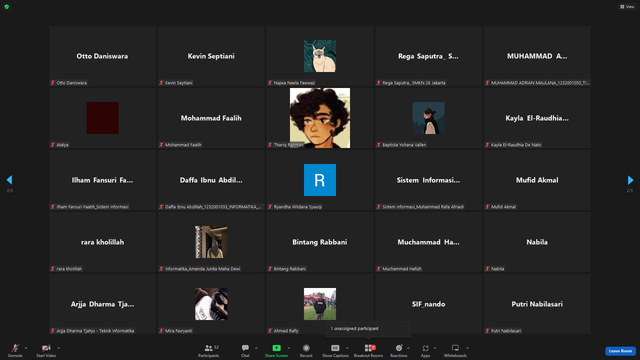The height and width of the screenshot is (360, 640).
Task: Click the green encryption shield icon
Action: click(x=7, y=7)
